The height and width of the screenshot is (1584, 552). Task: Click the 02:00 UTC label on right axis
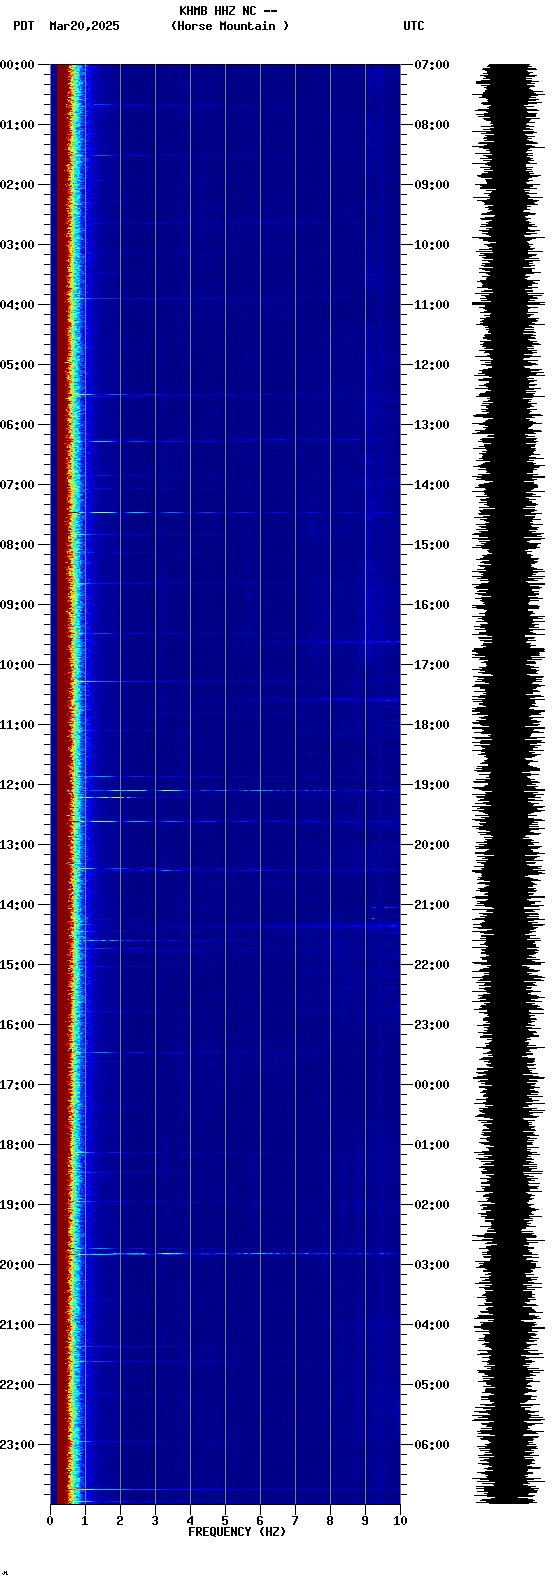click(x=431, y=1205)
